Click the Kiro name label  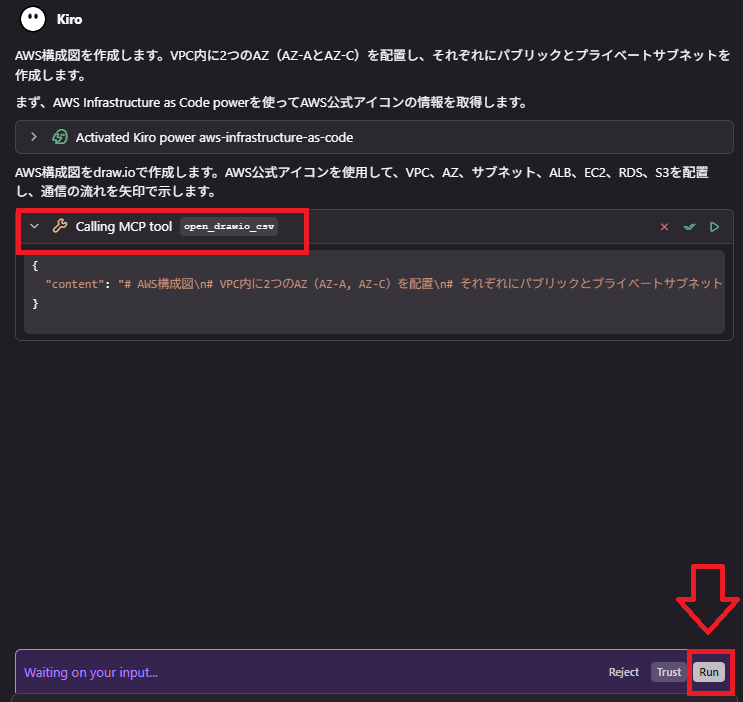(x=70, y=18)
